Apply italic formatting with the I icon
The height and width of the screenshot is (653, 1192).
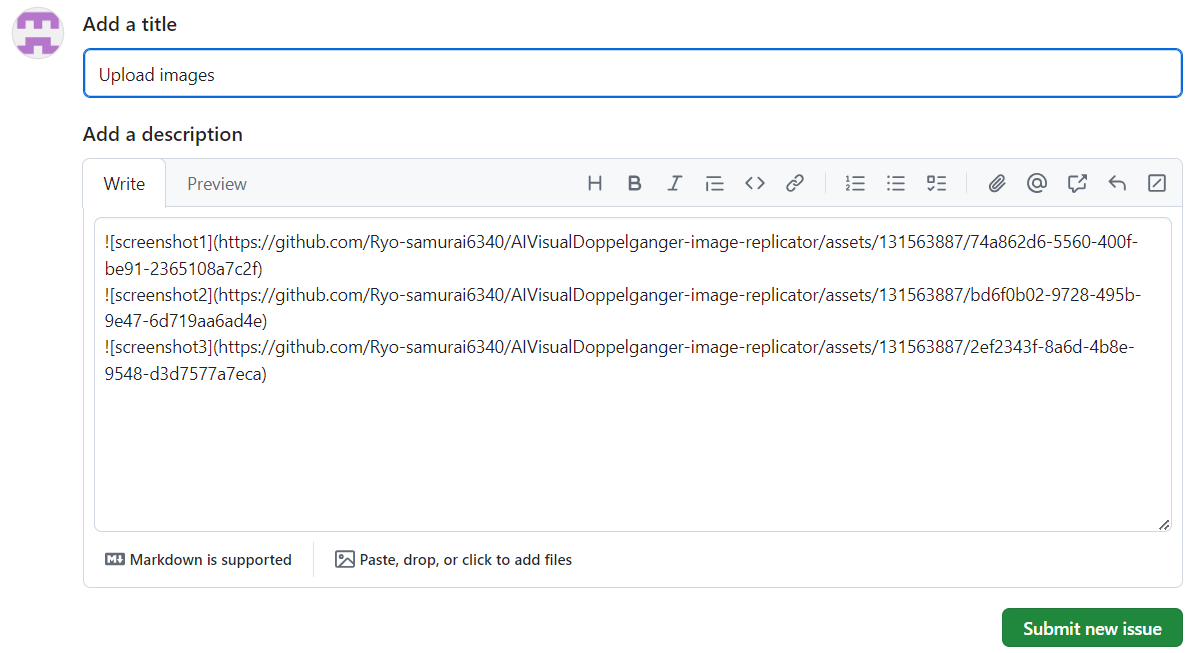click(x=674, y=183)
